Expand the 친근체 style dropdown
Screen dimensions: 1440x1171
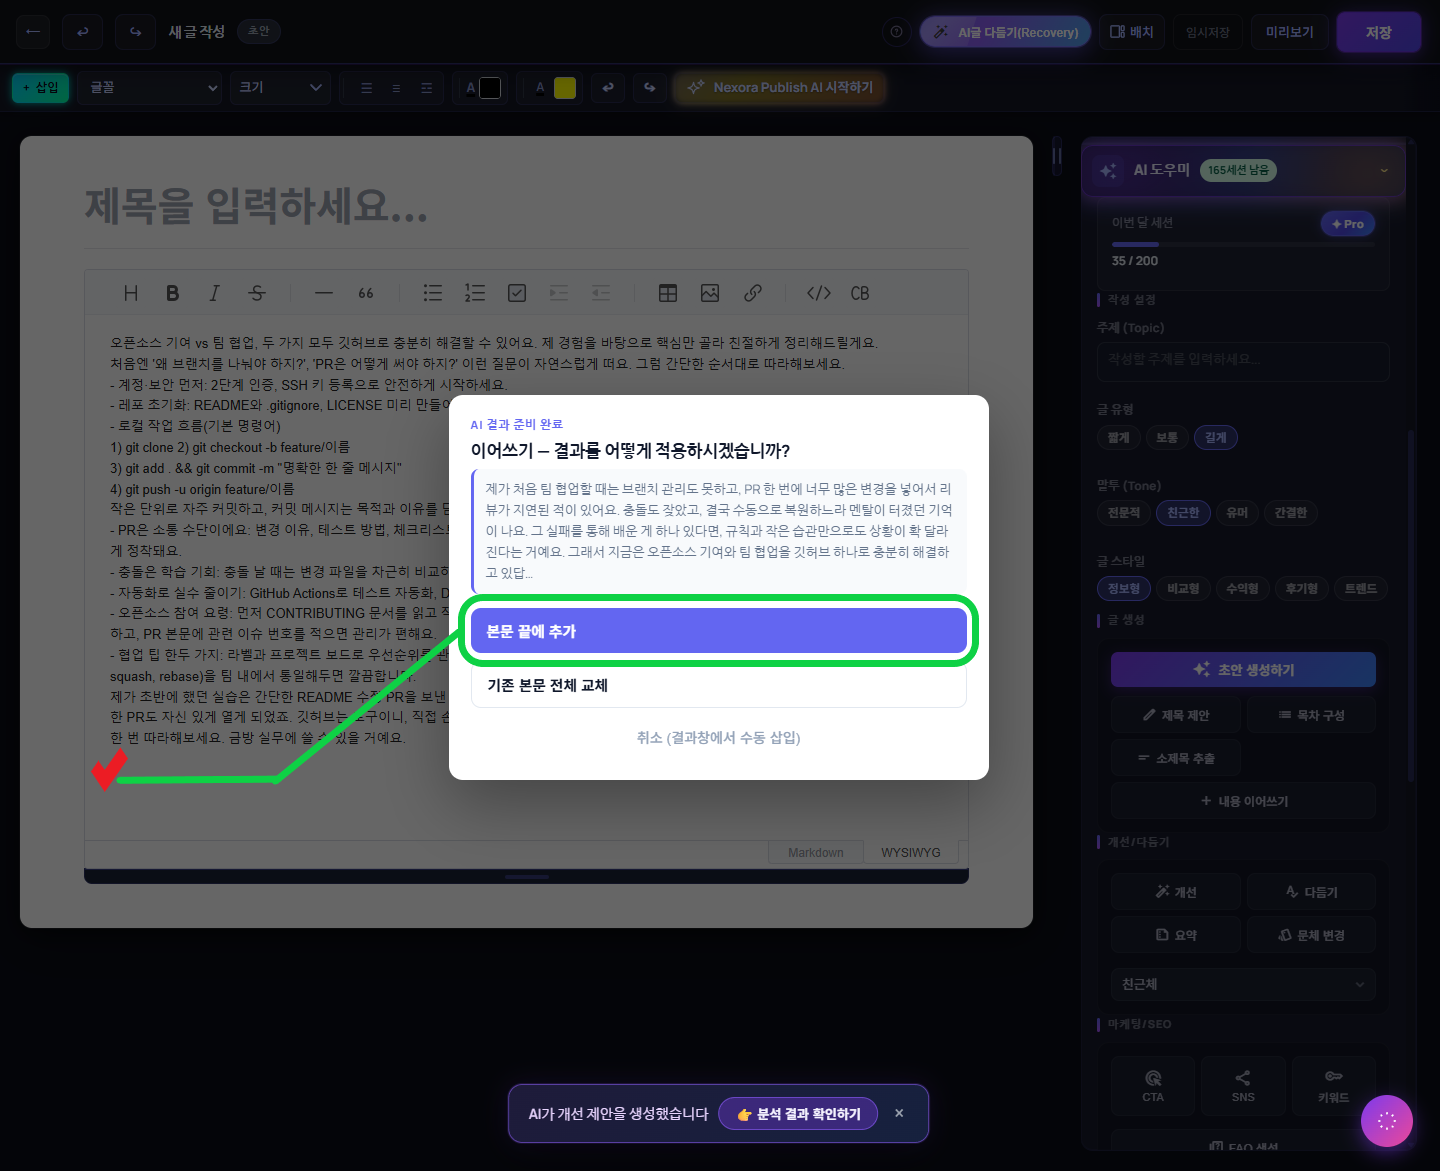[1242, 984]
